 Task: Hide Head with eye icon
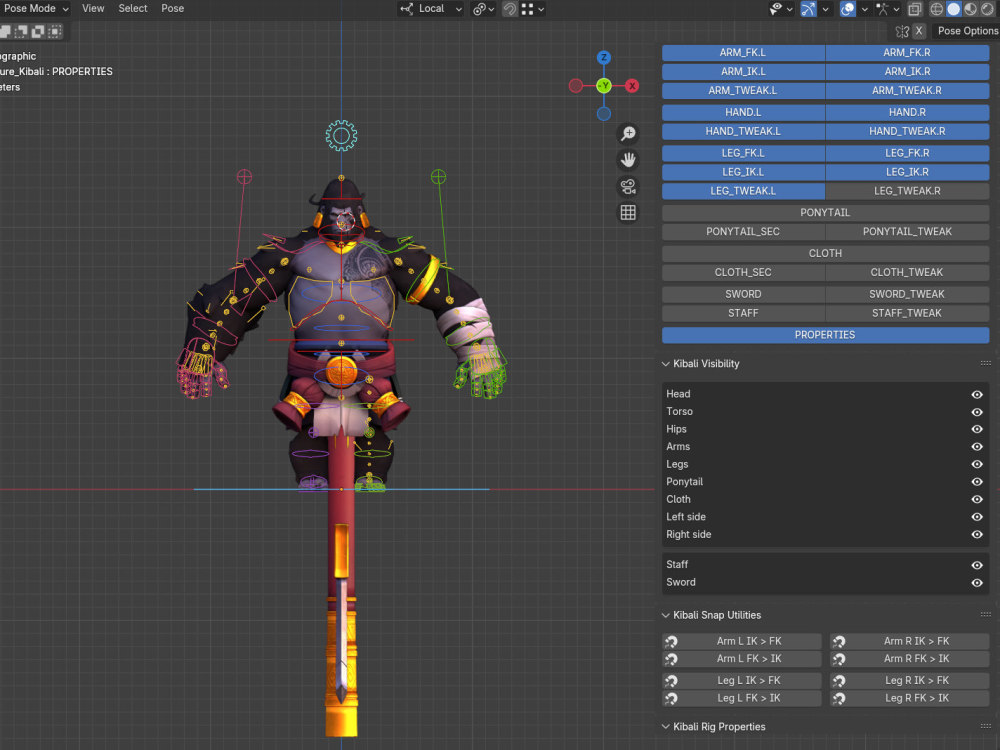[976, 394]
